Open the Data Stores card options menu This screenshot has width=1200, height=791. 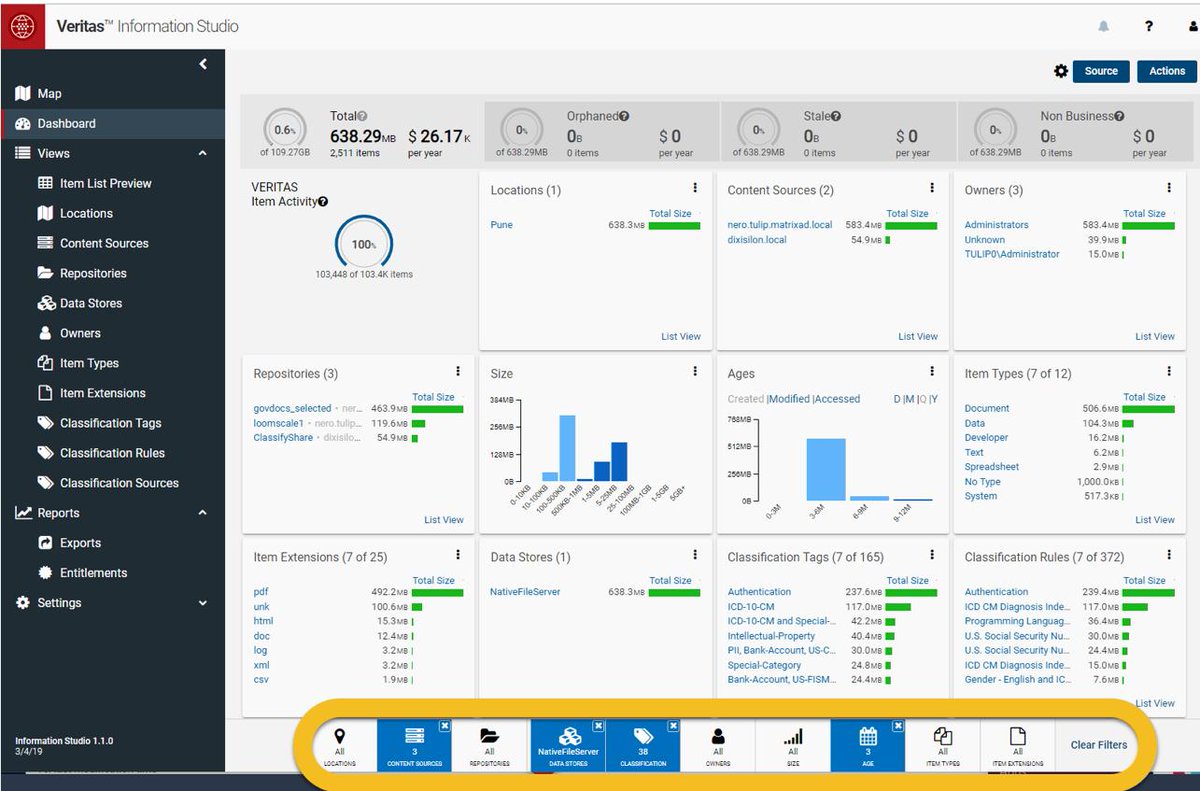click(695, 554)
